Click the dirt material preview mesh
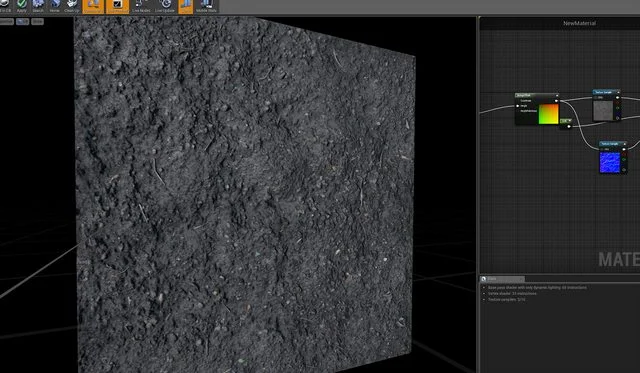640x373 pixels. point(245,196)
